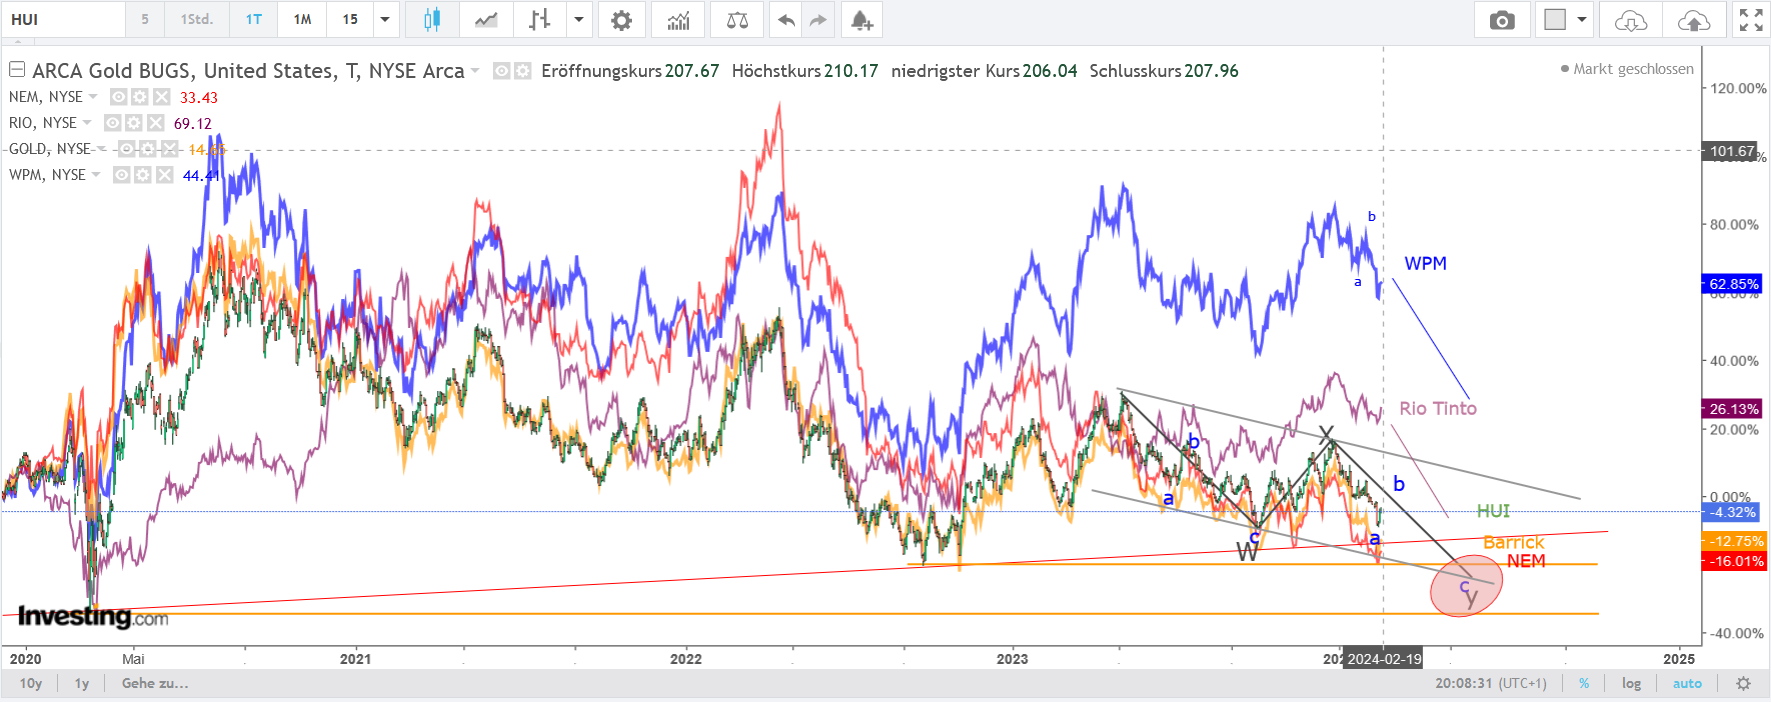Enter fullscreen mode
Image resolution: width=1771 pixels, height=702 pixels.
click(x=1751, y=20)
